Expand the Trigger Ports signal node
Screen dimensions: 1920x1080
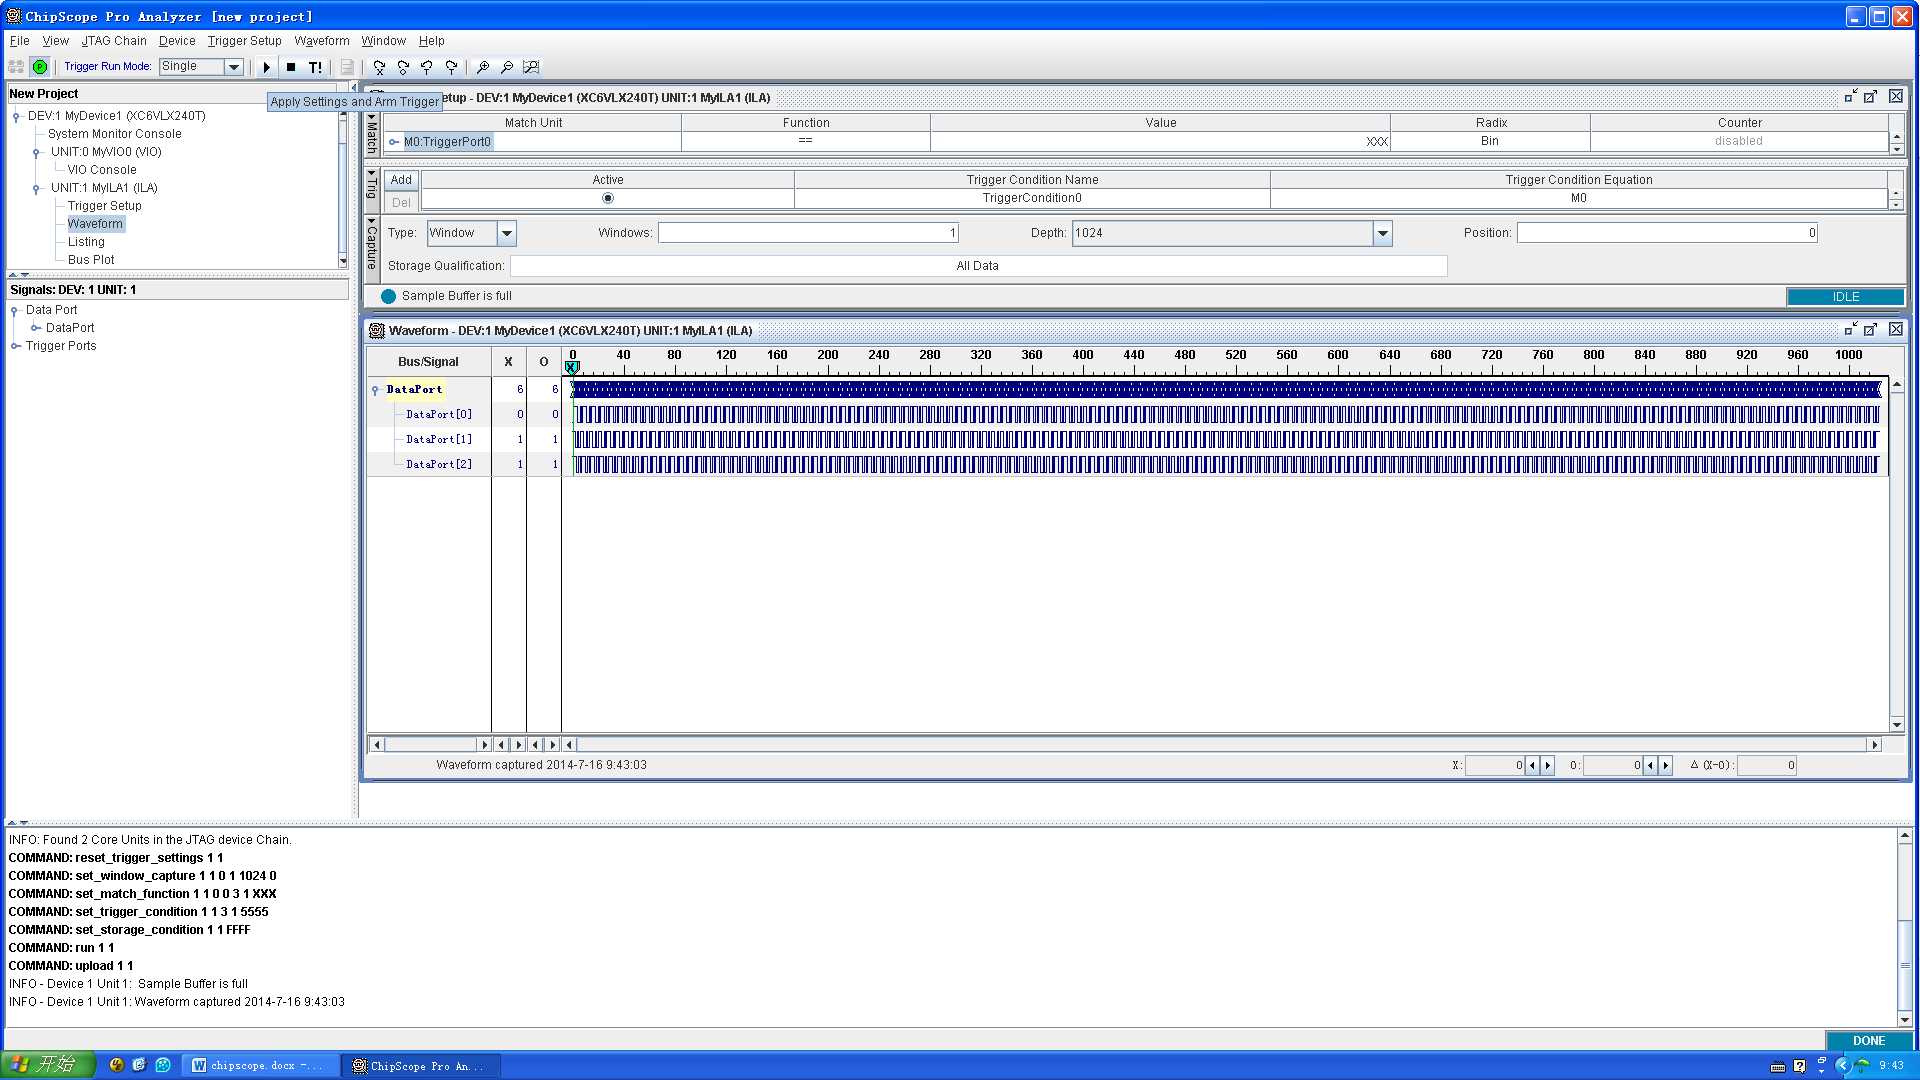16,346
